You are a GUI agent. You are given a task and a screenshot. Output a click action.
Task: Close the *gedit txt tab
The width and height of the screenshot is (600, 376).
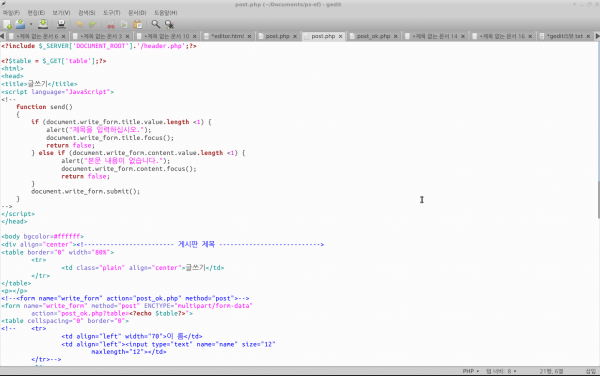tap(588, 36)
